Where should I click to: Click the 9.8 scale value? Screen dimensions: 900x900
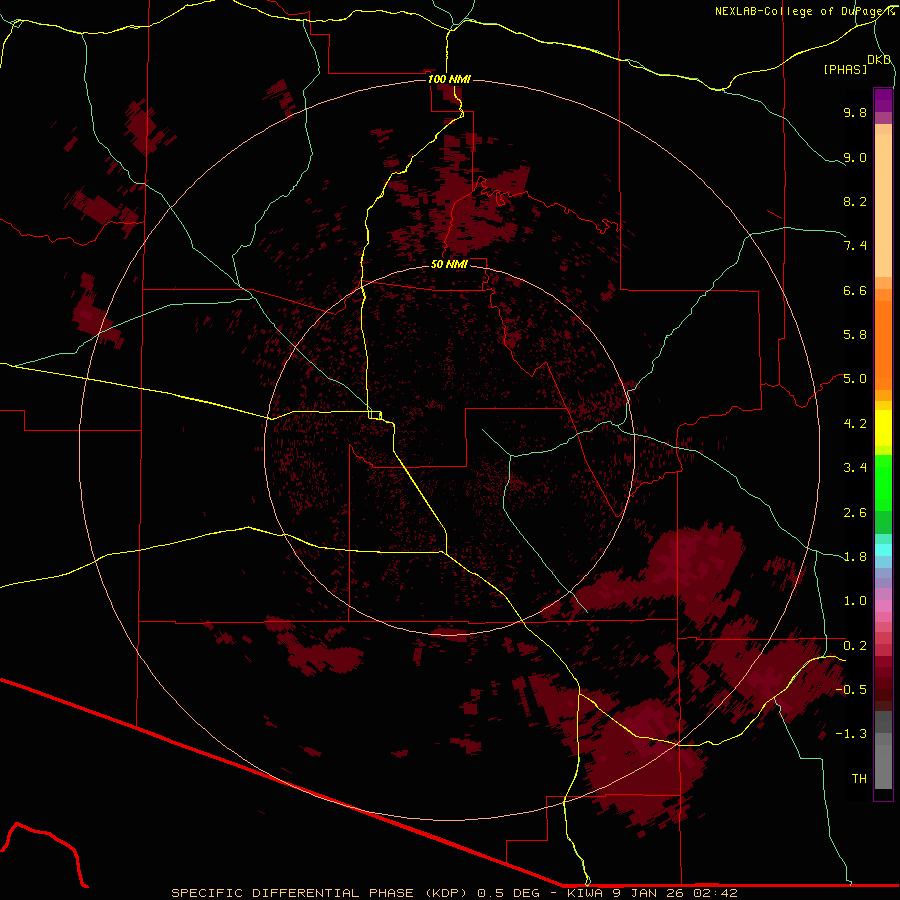855,112
